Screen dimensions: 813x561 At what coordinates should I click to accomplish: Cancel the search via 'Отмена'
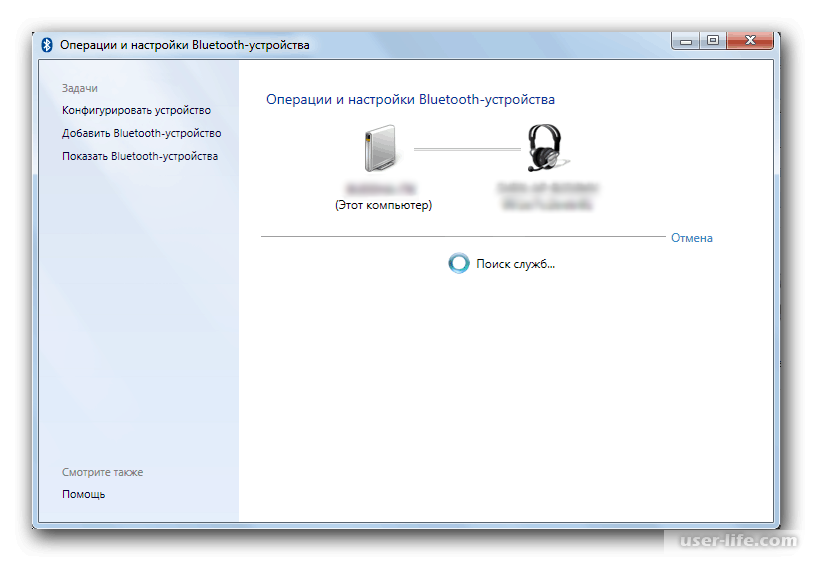point(692,238)
